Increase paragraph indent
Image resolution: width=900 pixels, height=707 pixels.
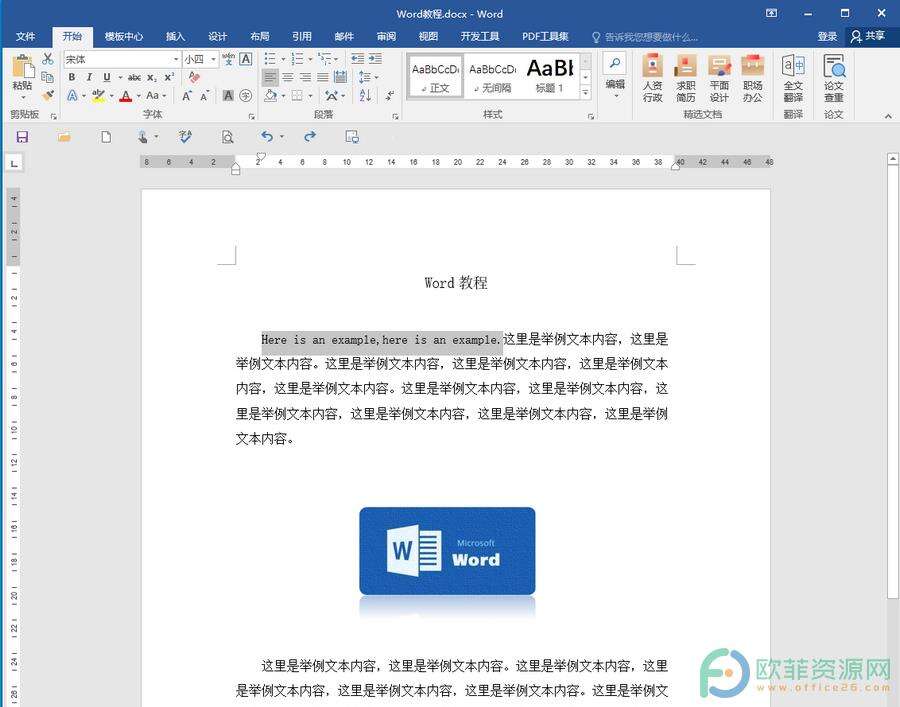click(375, 59)
